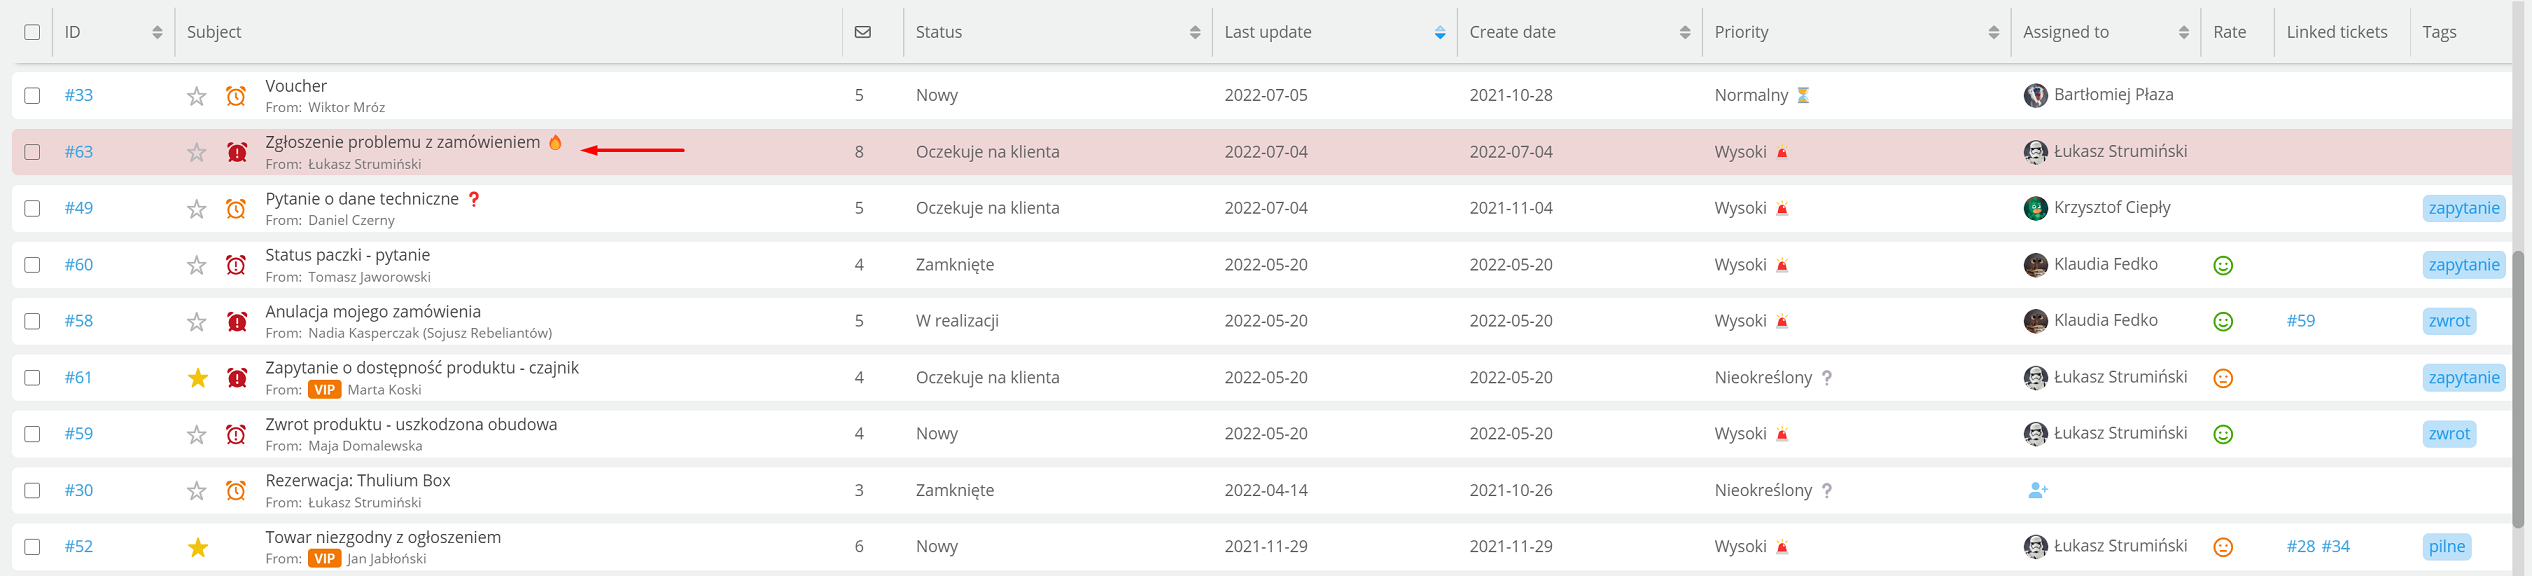Viewport: 2532px width, 576px height.
Task: Star ticket #60 Status paczki
Action: click(197, 265)
